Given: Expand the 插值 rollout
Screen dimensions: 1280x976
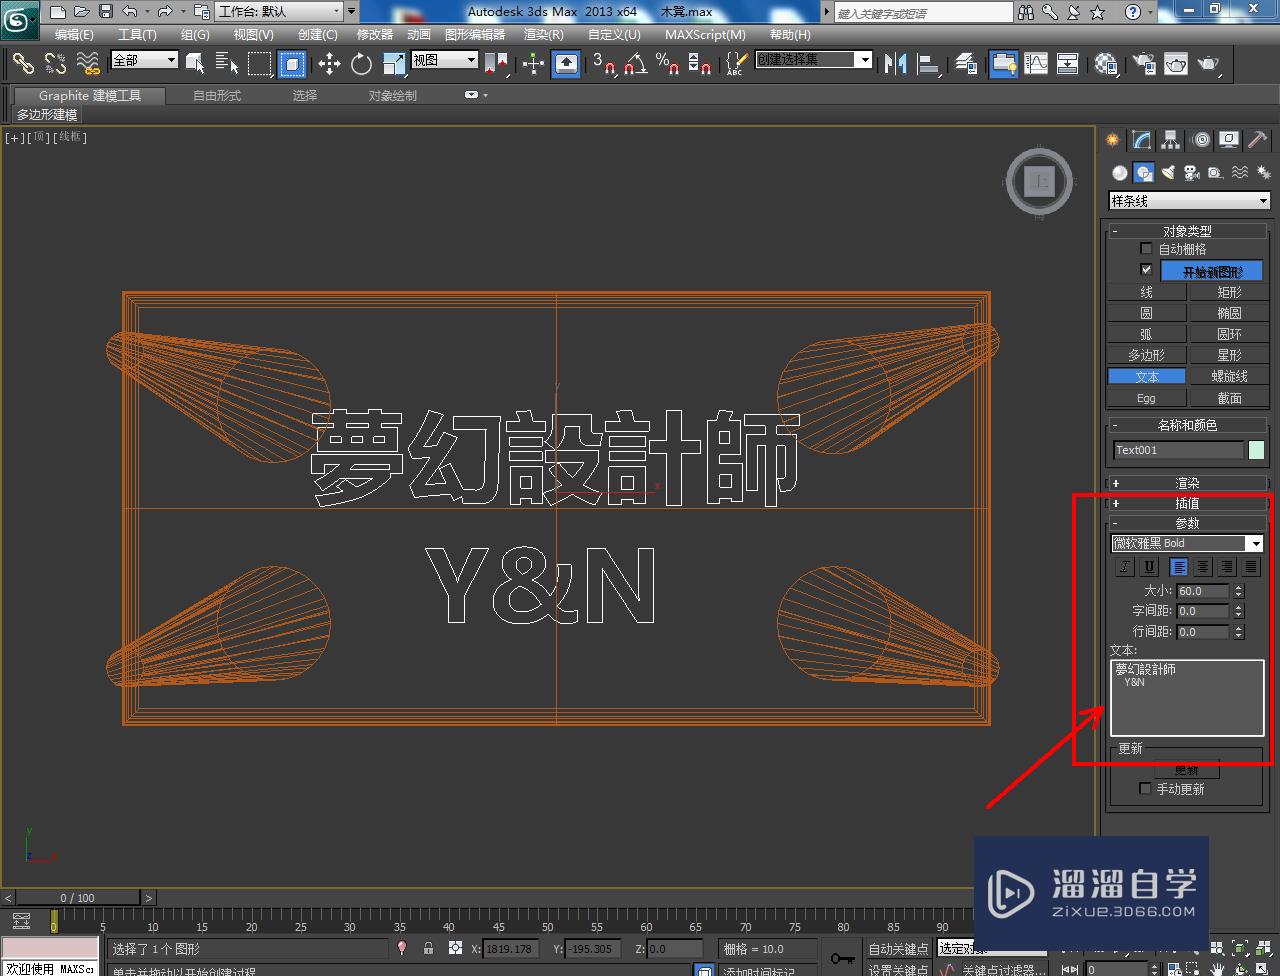Looking at the screenshot, I should [x=1187, y=503].
